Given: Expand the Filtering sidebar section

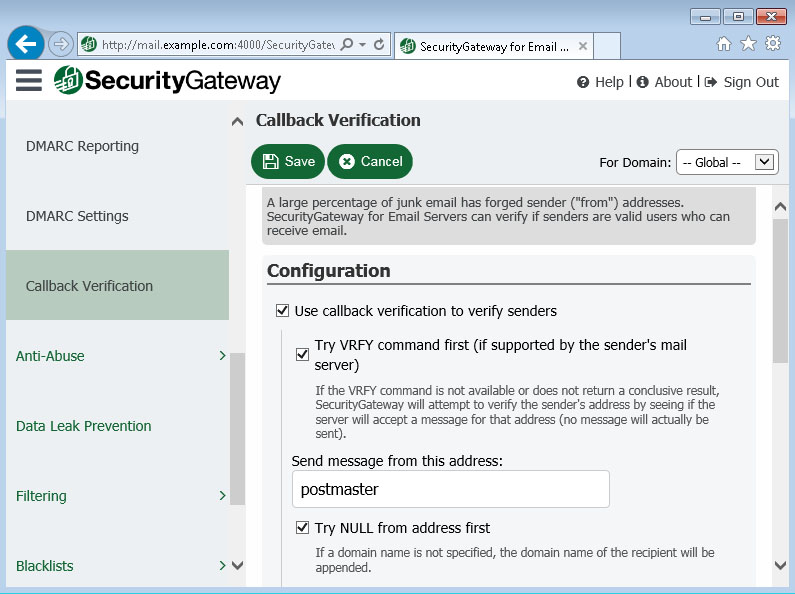Looking at the screenshot, I should (x=121, y=496).
